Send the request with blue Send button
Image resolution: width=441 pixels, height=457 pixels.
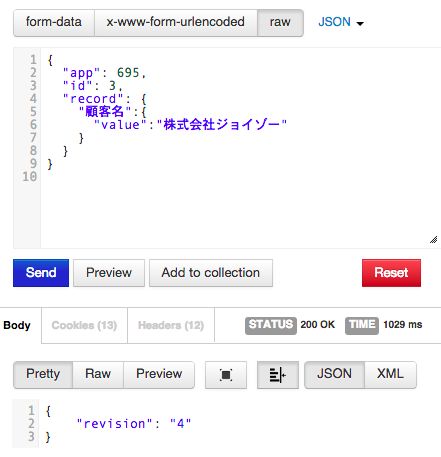(41, 273)
